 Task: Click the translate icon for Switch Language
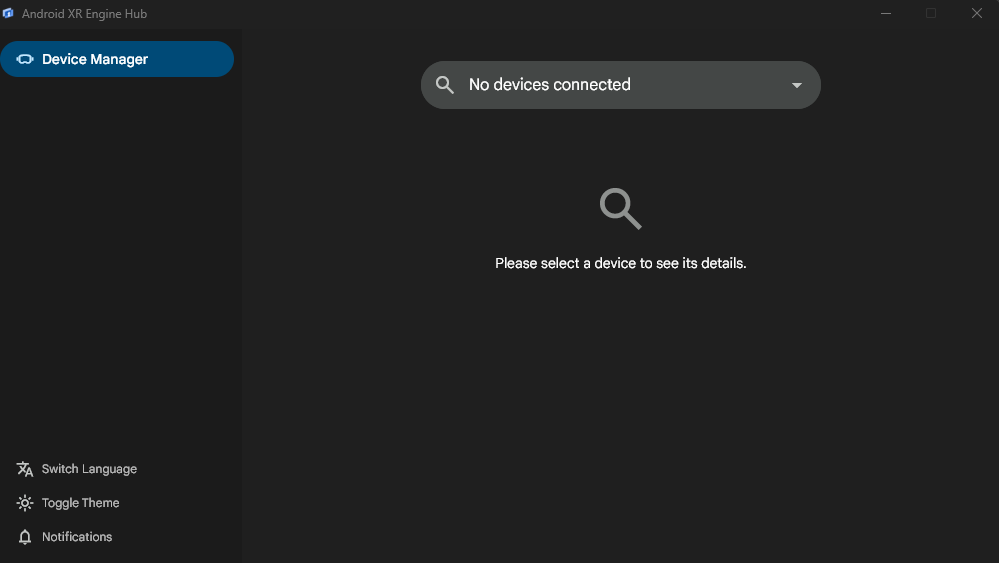[25, 469]
